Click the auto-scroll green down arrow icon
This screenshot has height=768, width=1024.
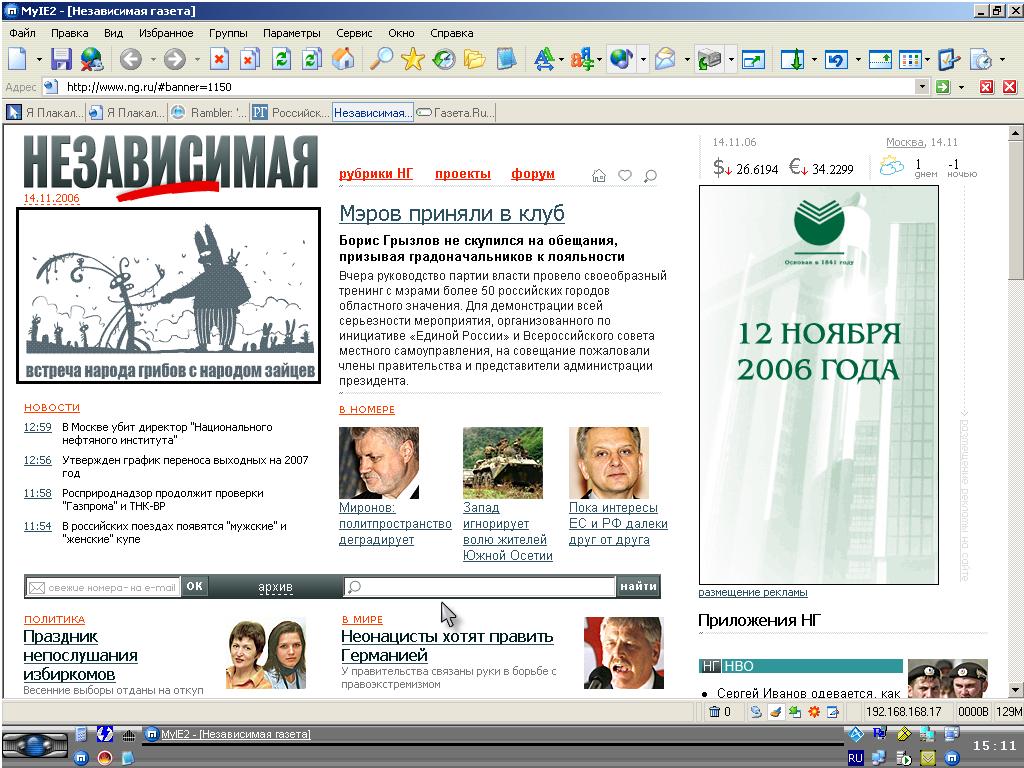[793, 59]
